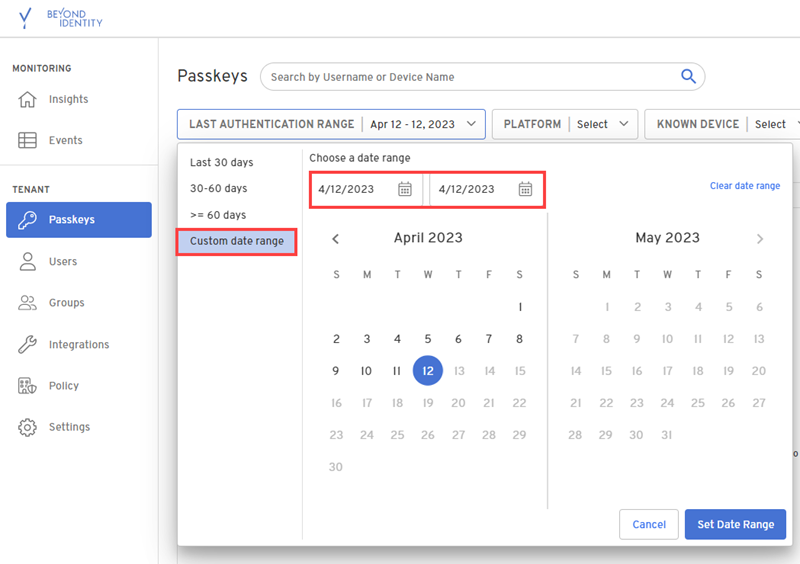Go to next month with right arrow
This screenshot has height=564, width=800.
760,239
